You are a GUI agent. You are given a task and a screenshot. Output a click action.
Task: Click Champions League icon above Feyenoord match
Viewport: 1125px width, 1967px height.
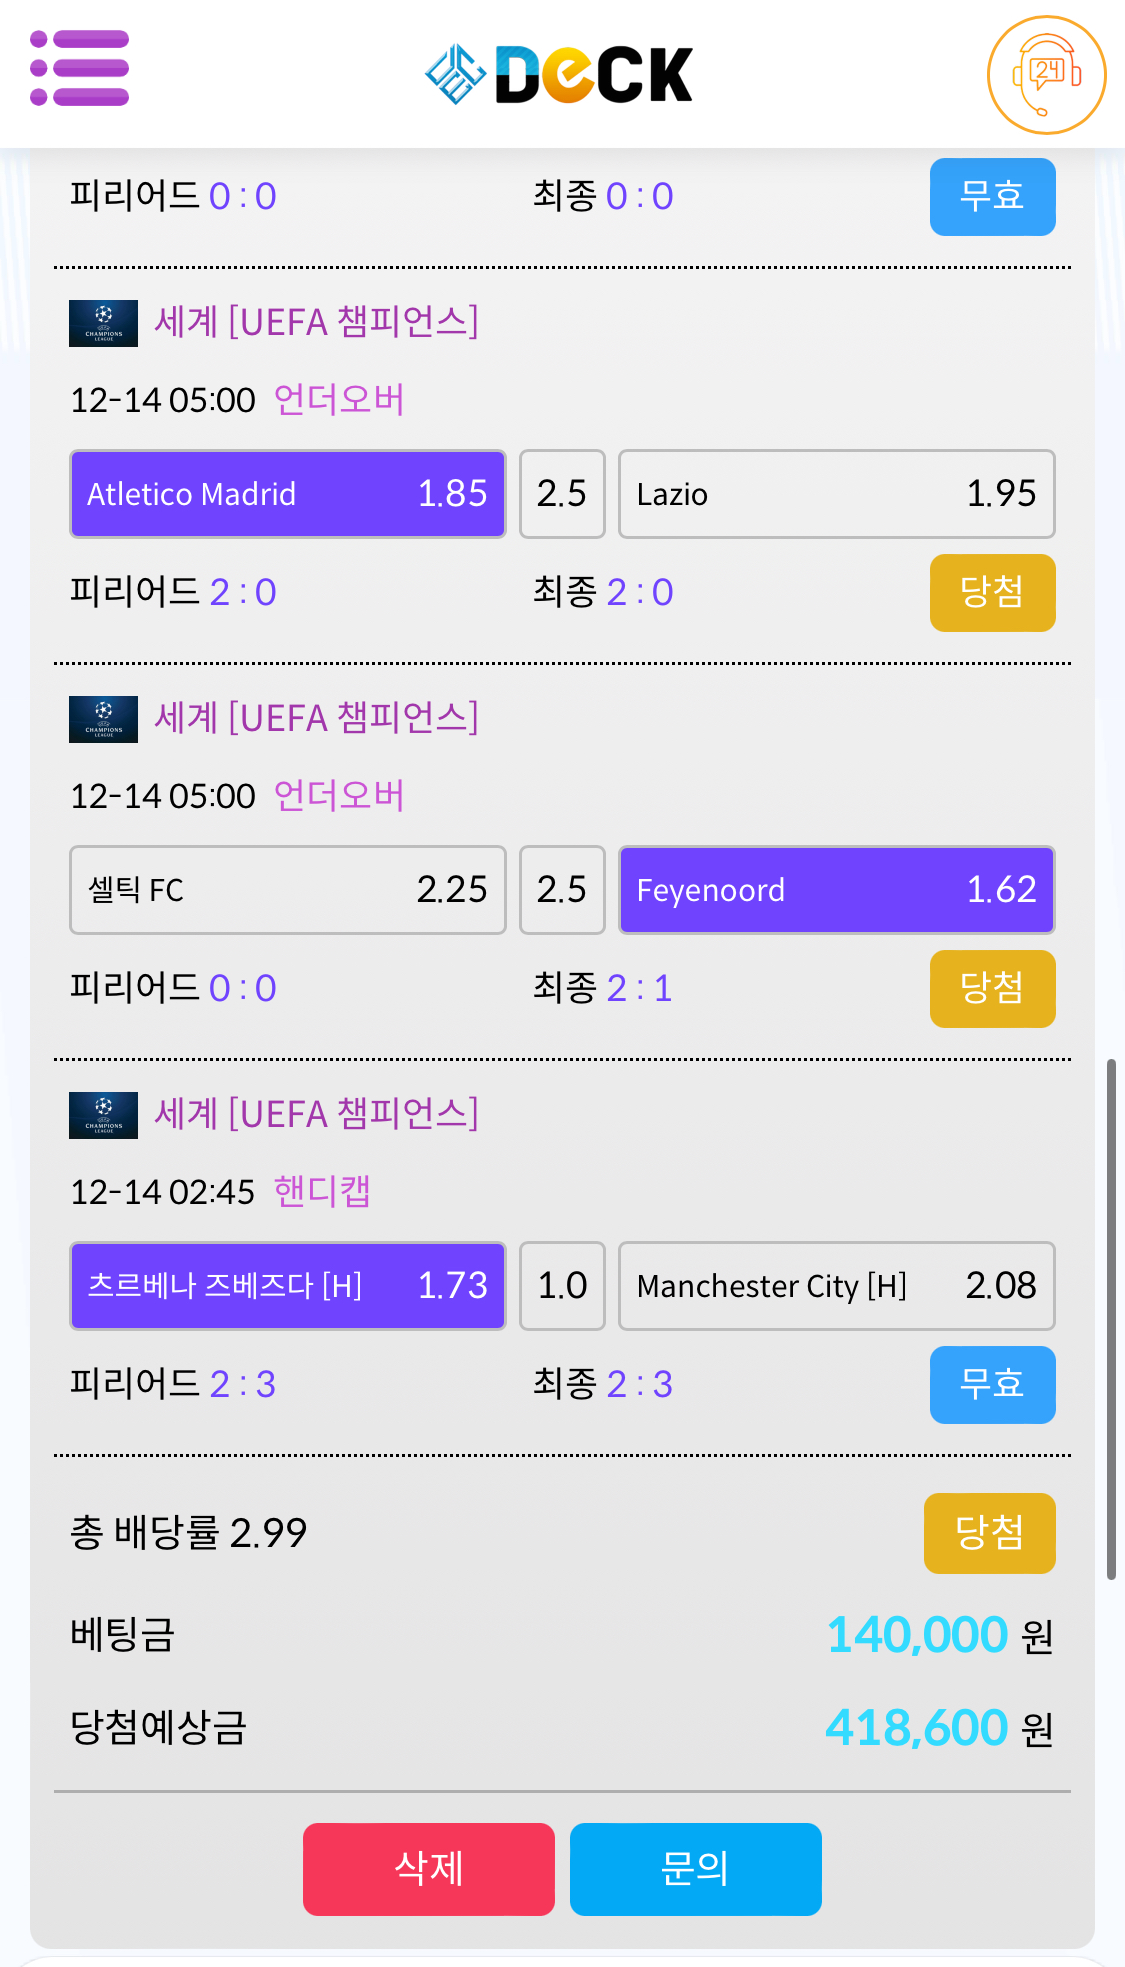(103, 719)
